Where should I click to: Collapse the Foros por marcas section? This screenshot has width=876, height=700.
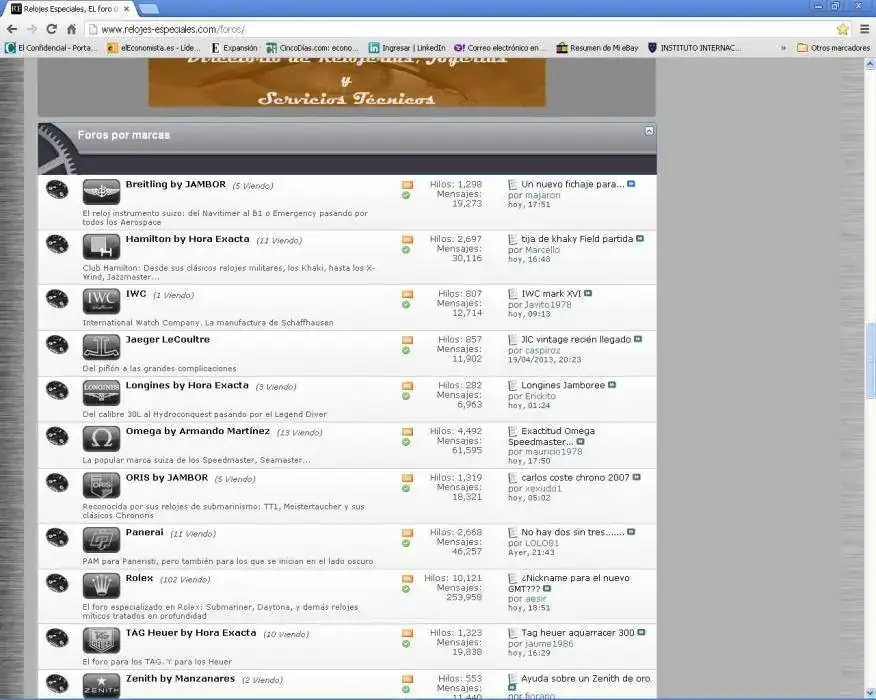point(649,131)
